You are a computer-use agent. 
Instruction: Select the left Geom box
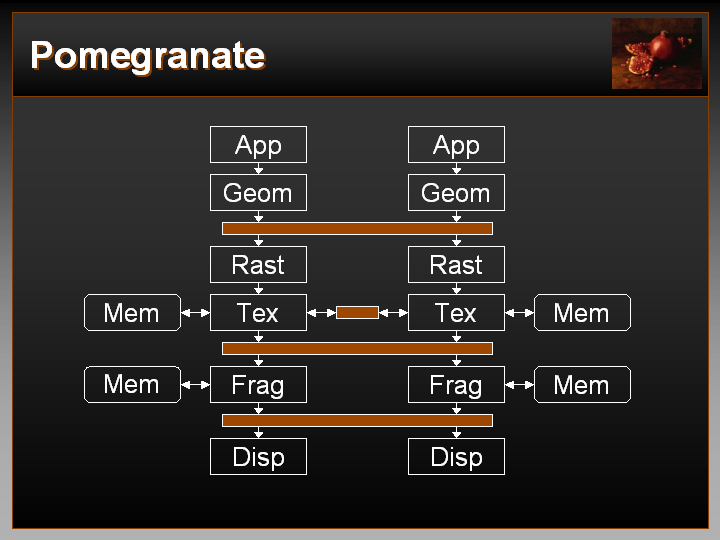[x=258, y=193]
